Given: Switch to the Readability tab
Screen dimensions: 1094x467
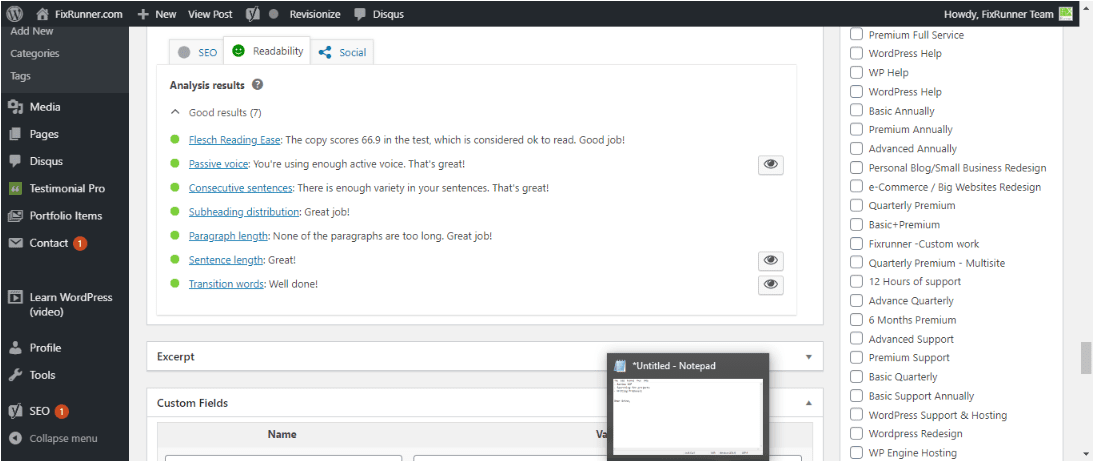Looking at the screenshot, I should click(268, 51).
